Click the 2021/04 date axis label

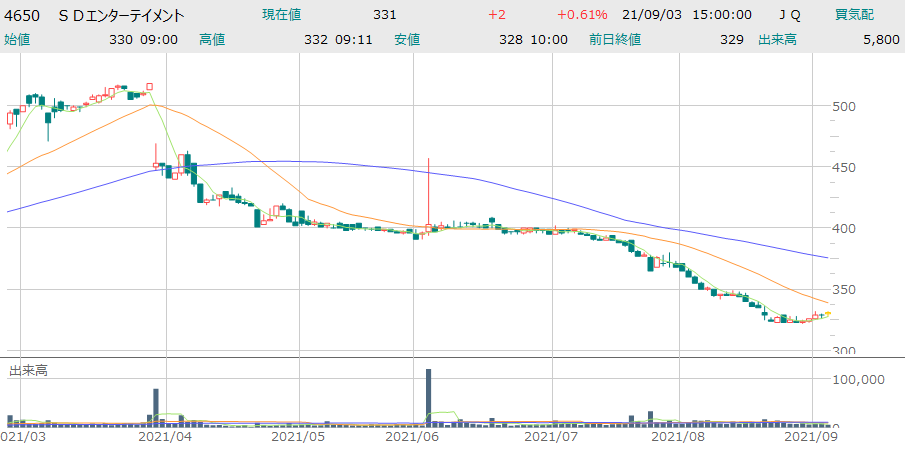pyautogui.click(x=164, y=437)
